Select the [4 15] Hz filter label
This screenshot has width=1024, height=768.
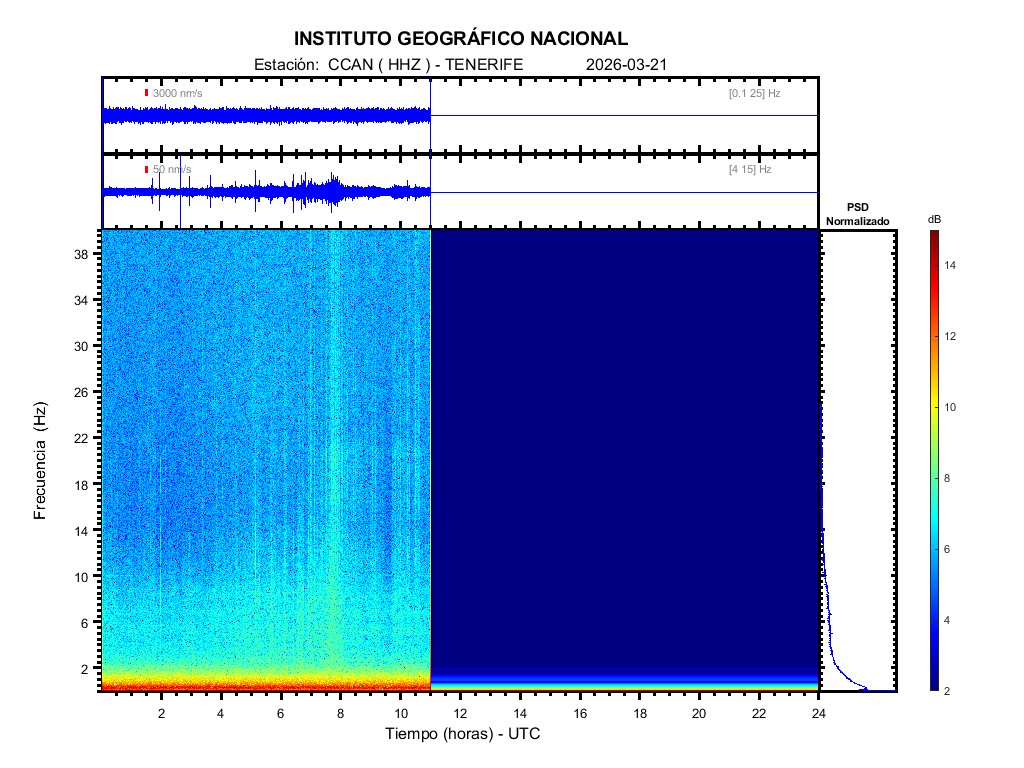coord(750,170)
